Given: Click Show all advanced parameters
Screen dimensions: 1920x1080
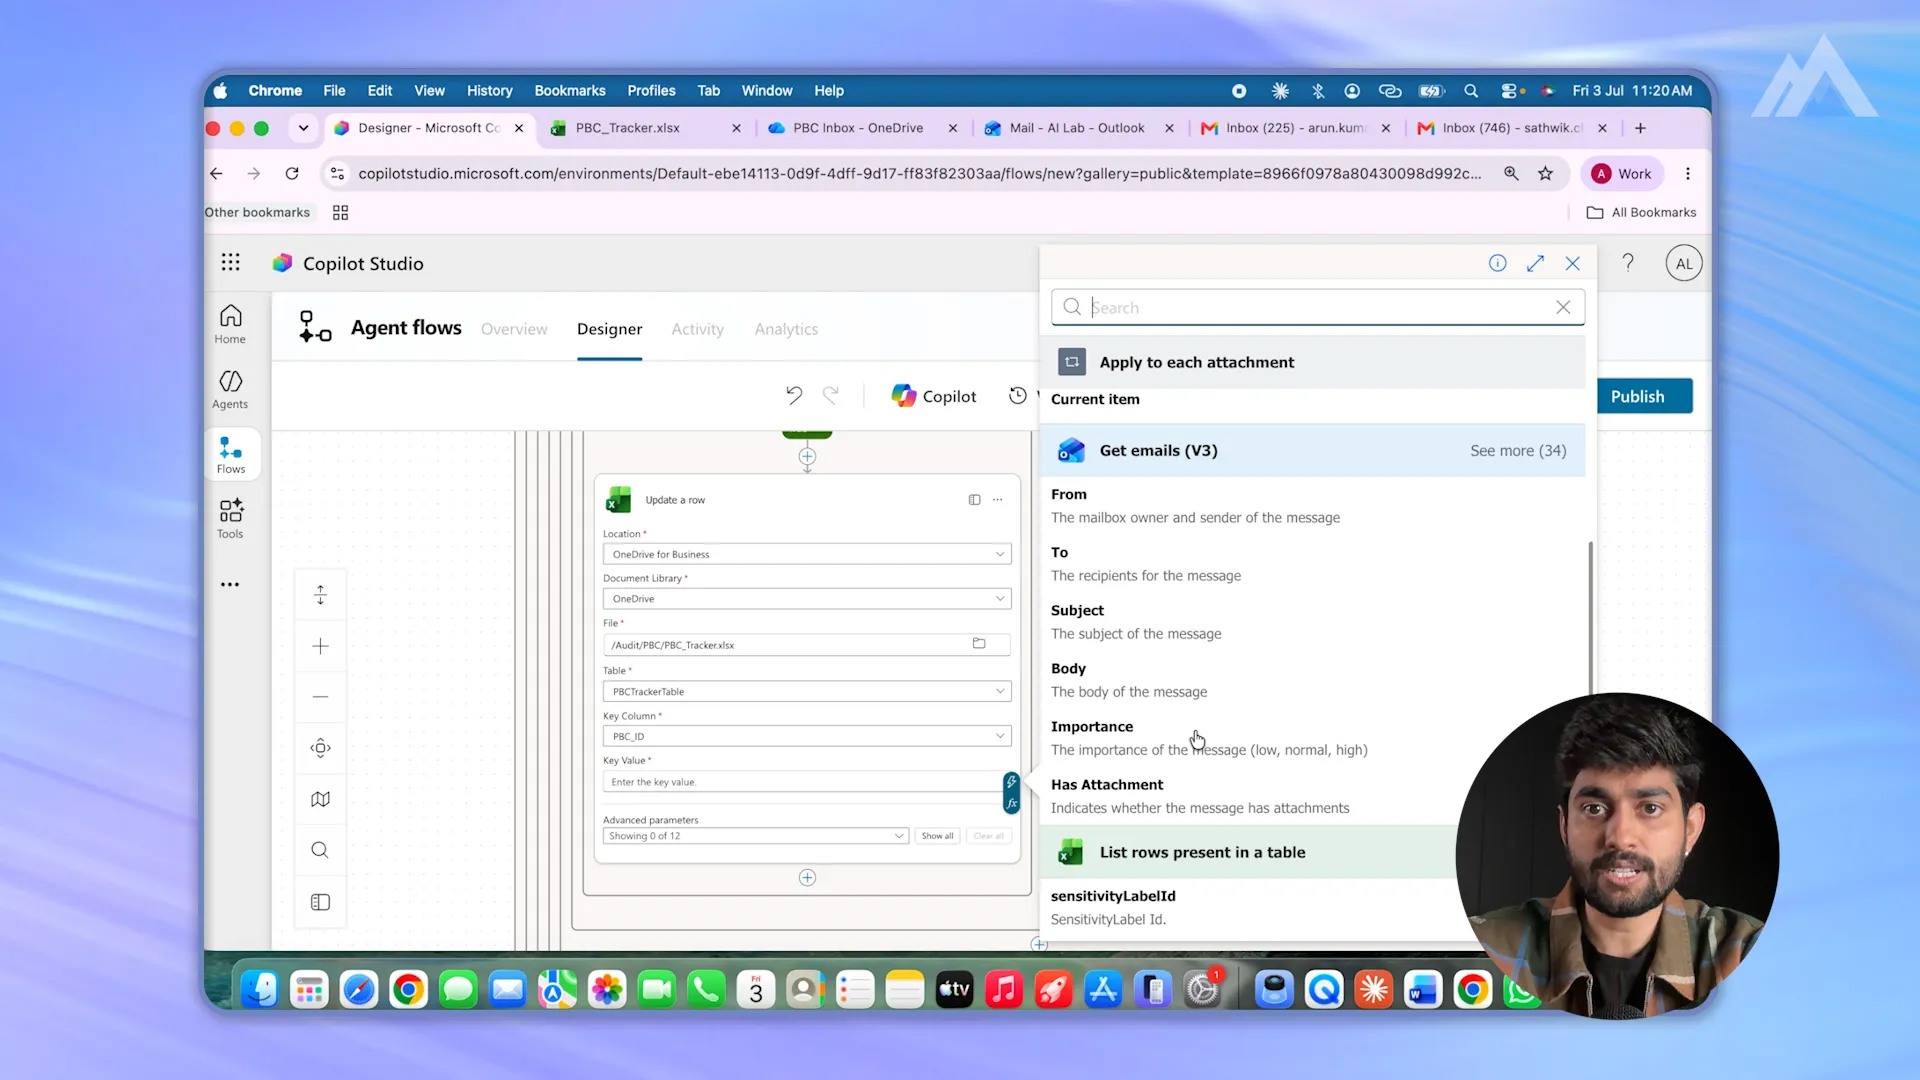Looking at the screenshot, I should (937, 836).
